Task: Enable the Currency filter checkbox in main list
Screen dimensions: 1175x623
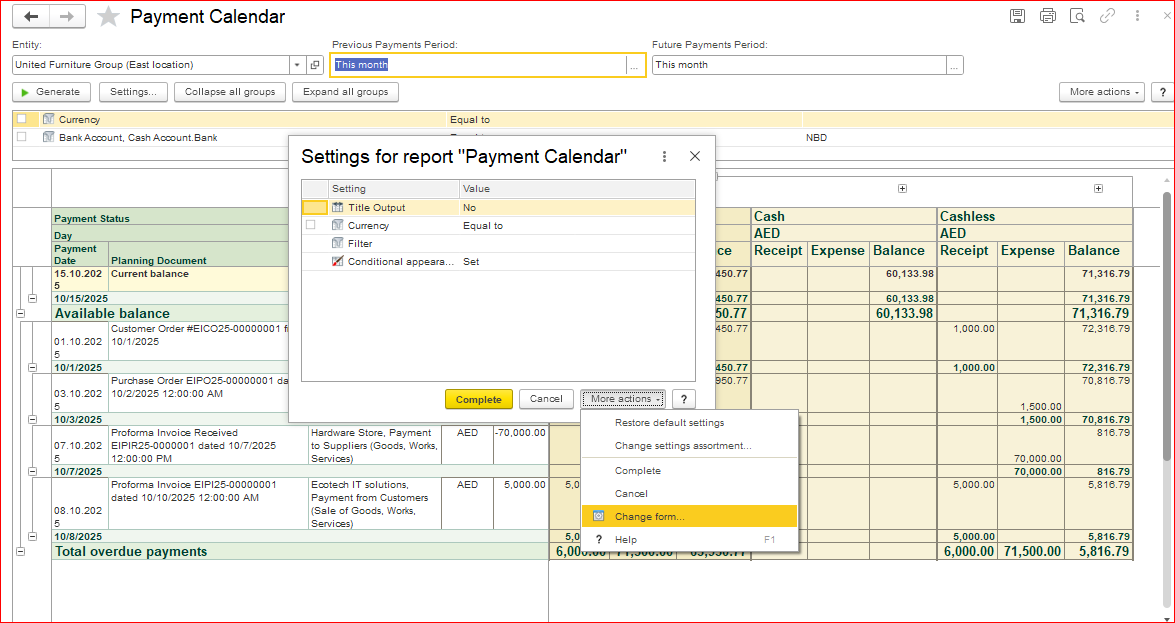Action: coord(21,119)
